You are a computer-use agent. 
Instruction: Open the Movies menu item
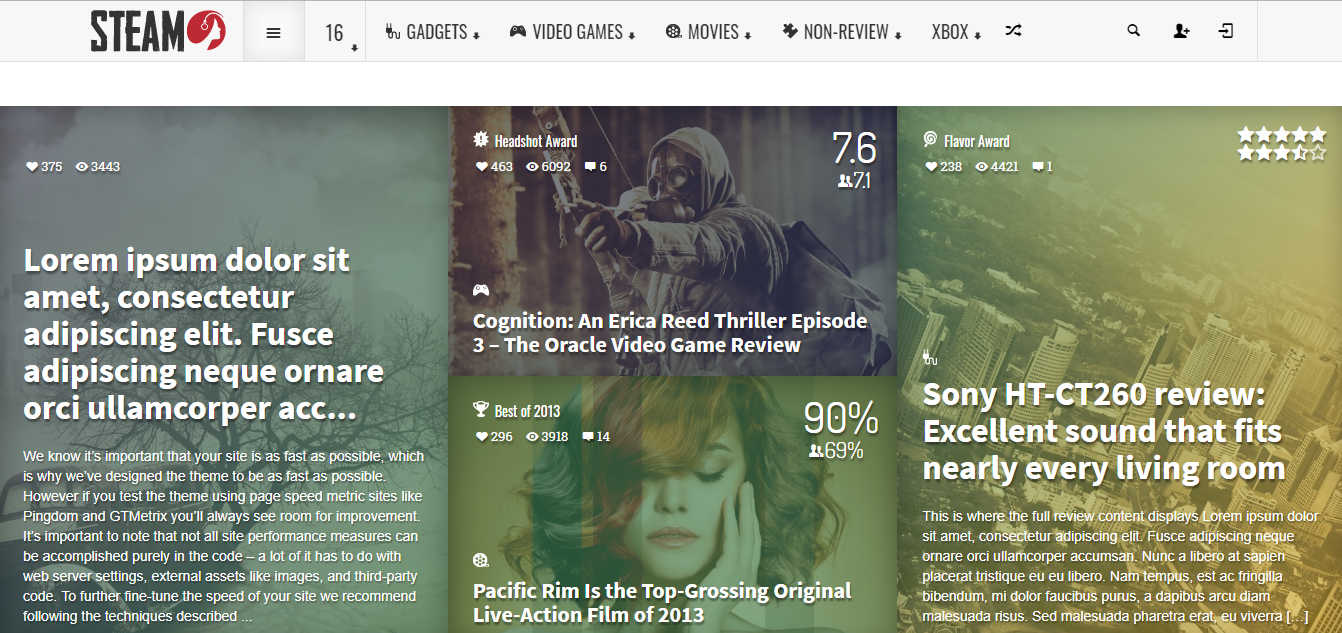708,32
